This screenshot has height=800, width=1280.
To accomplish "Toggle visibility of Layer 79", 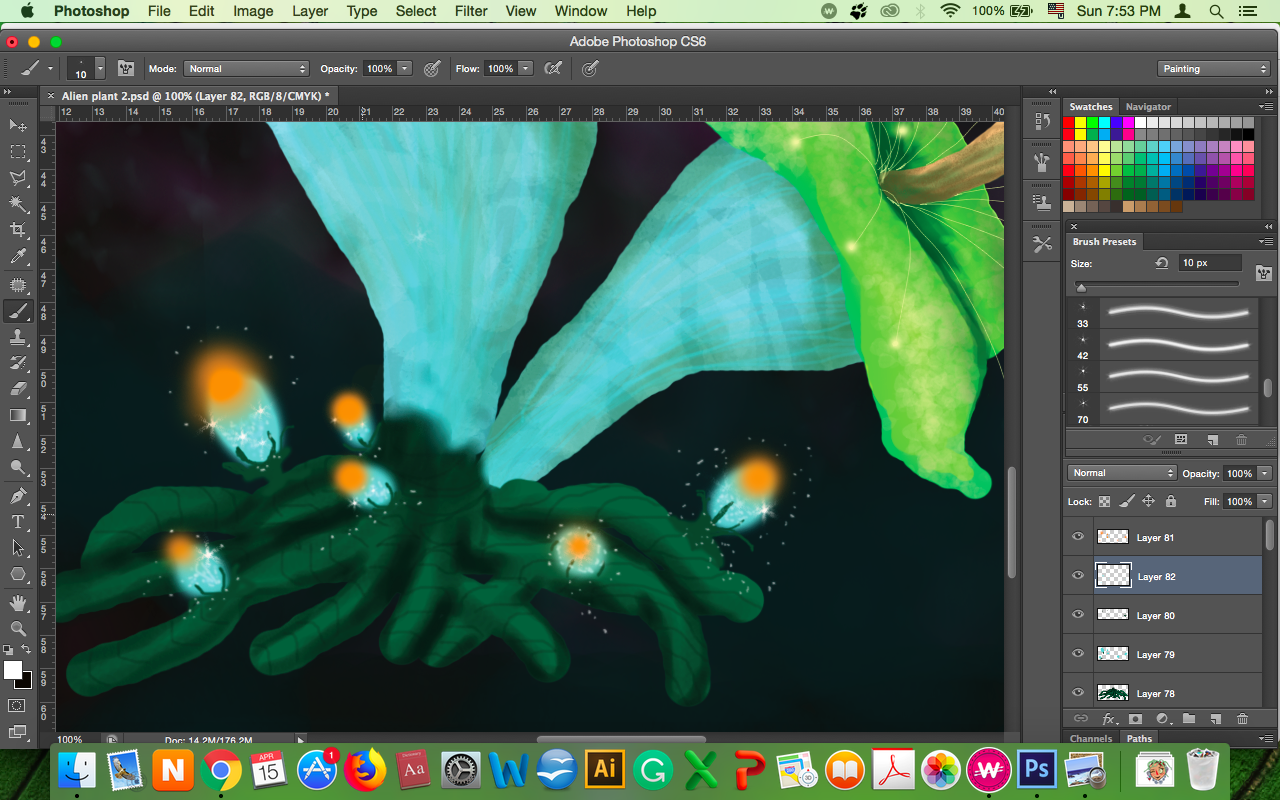I will (x=1078, y=654).
